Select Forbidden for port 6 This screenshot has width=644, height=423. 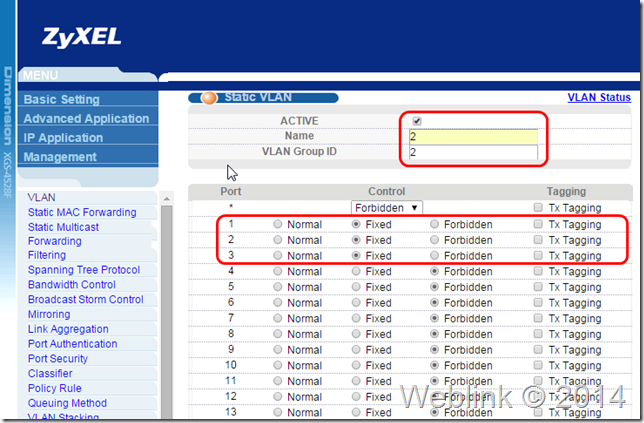[435, 303]
